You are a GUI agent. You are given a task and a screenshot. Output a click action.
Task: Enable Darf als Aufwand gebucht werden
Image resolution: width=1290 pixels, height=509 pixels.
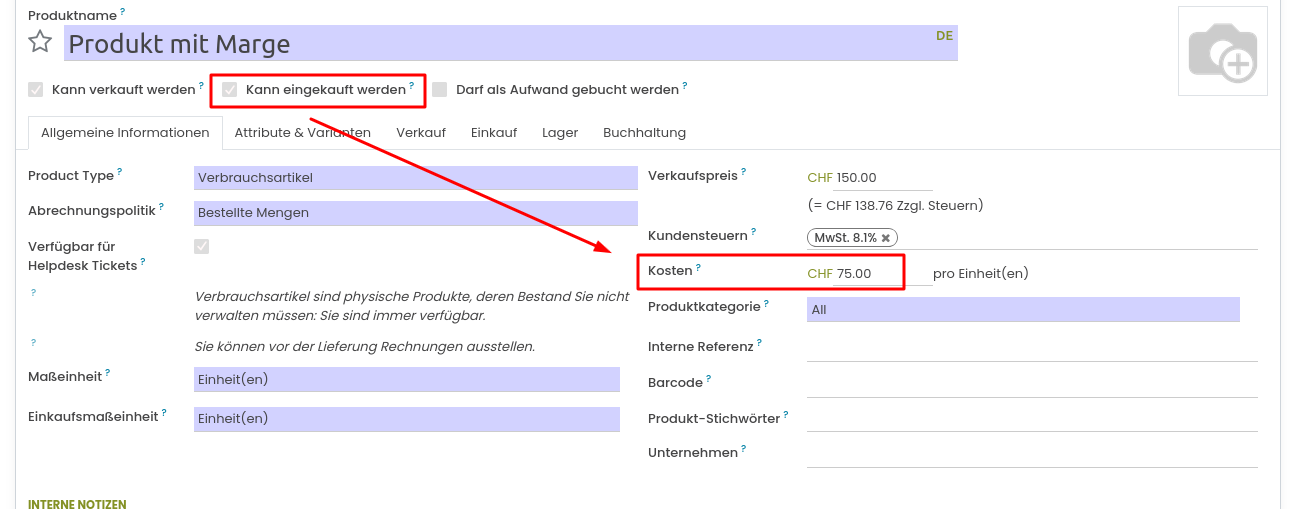(x=439, y=90)
